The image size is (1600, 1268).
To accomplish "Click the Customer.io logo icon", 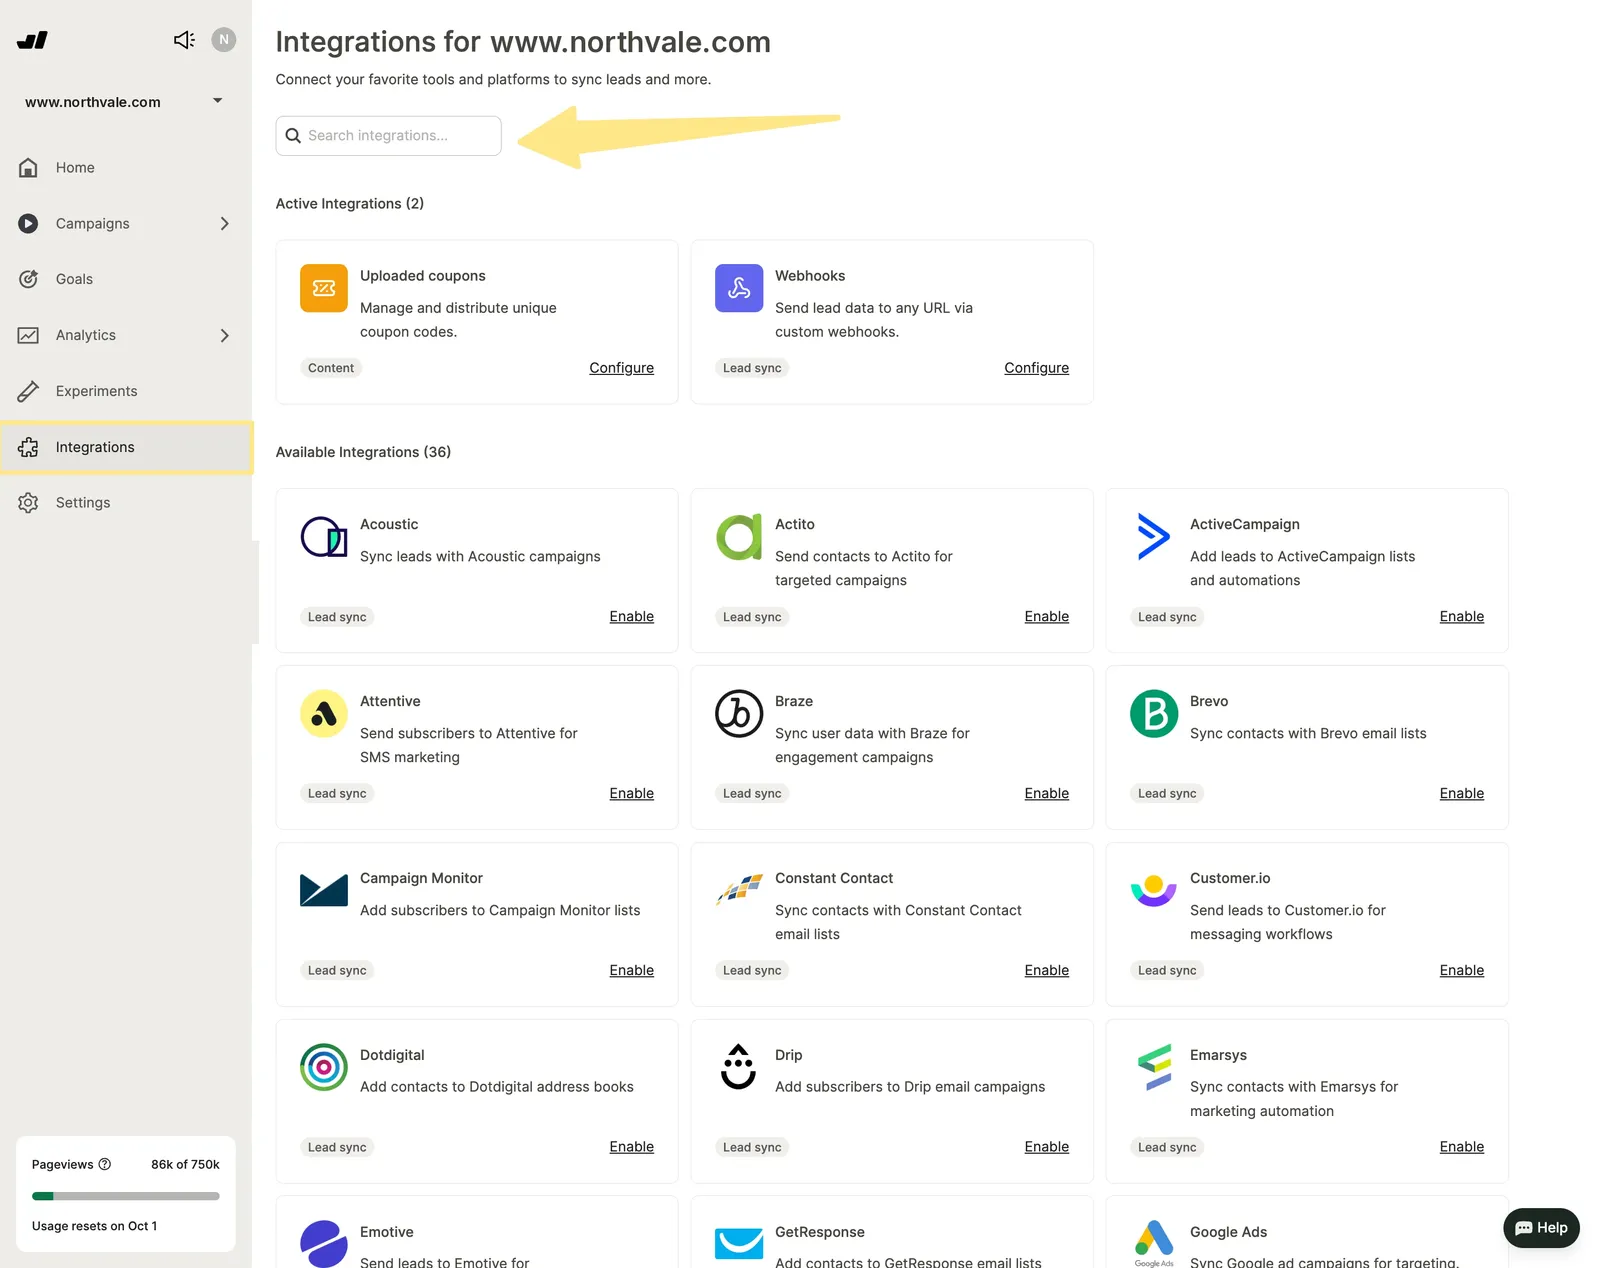I will pos(1154,890).
